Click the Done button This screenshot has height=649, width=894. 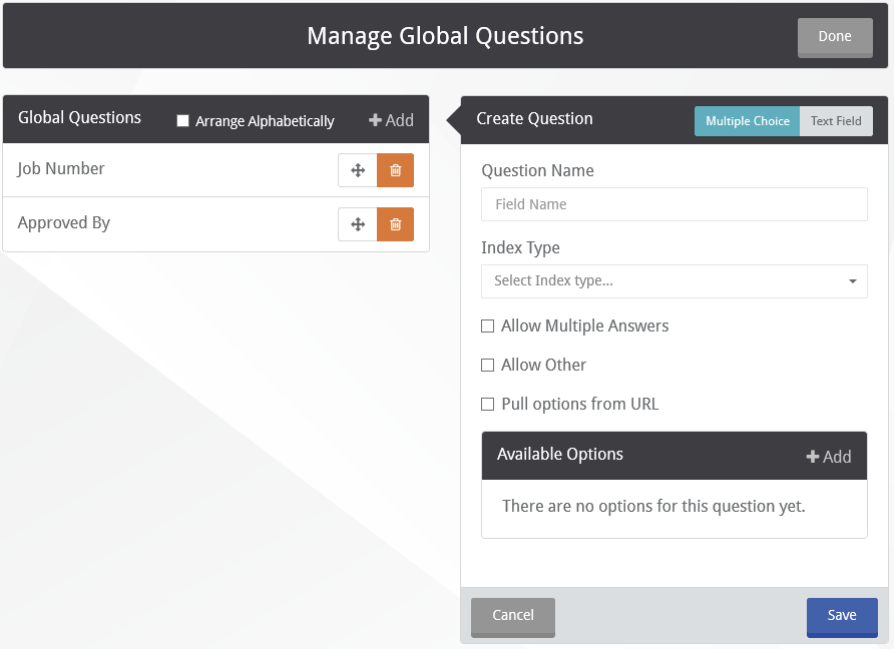[x=835, y=37]
